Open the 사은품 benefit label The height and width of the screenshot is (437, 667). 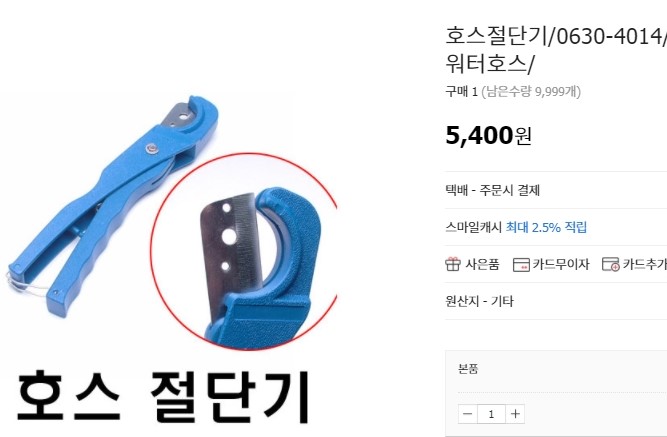tap(482, 264)
